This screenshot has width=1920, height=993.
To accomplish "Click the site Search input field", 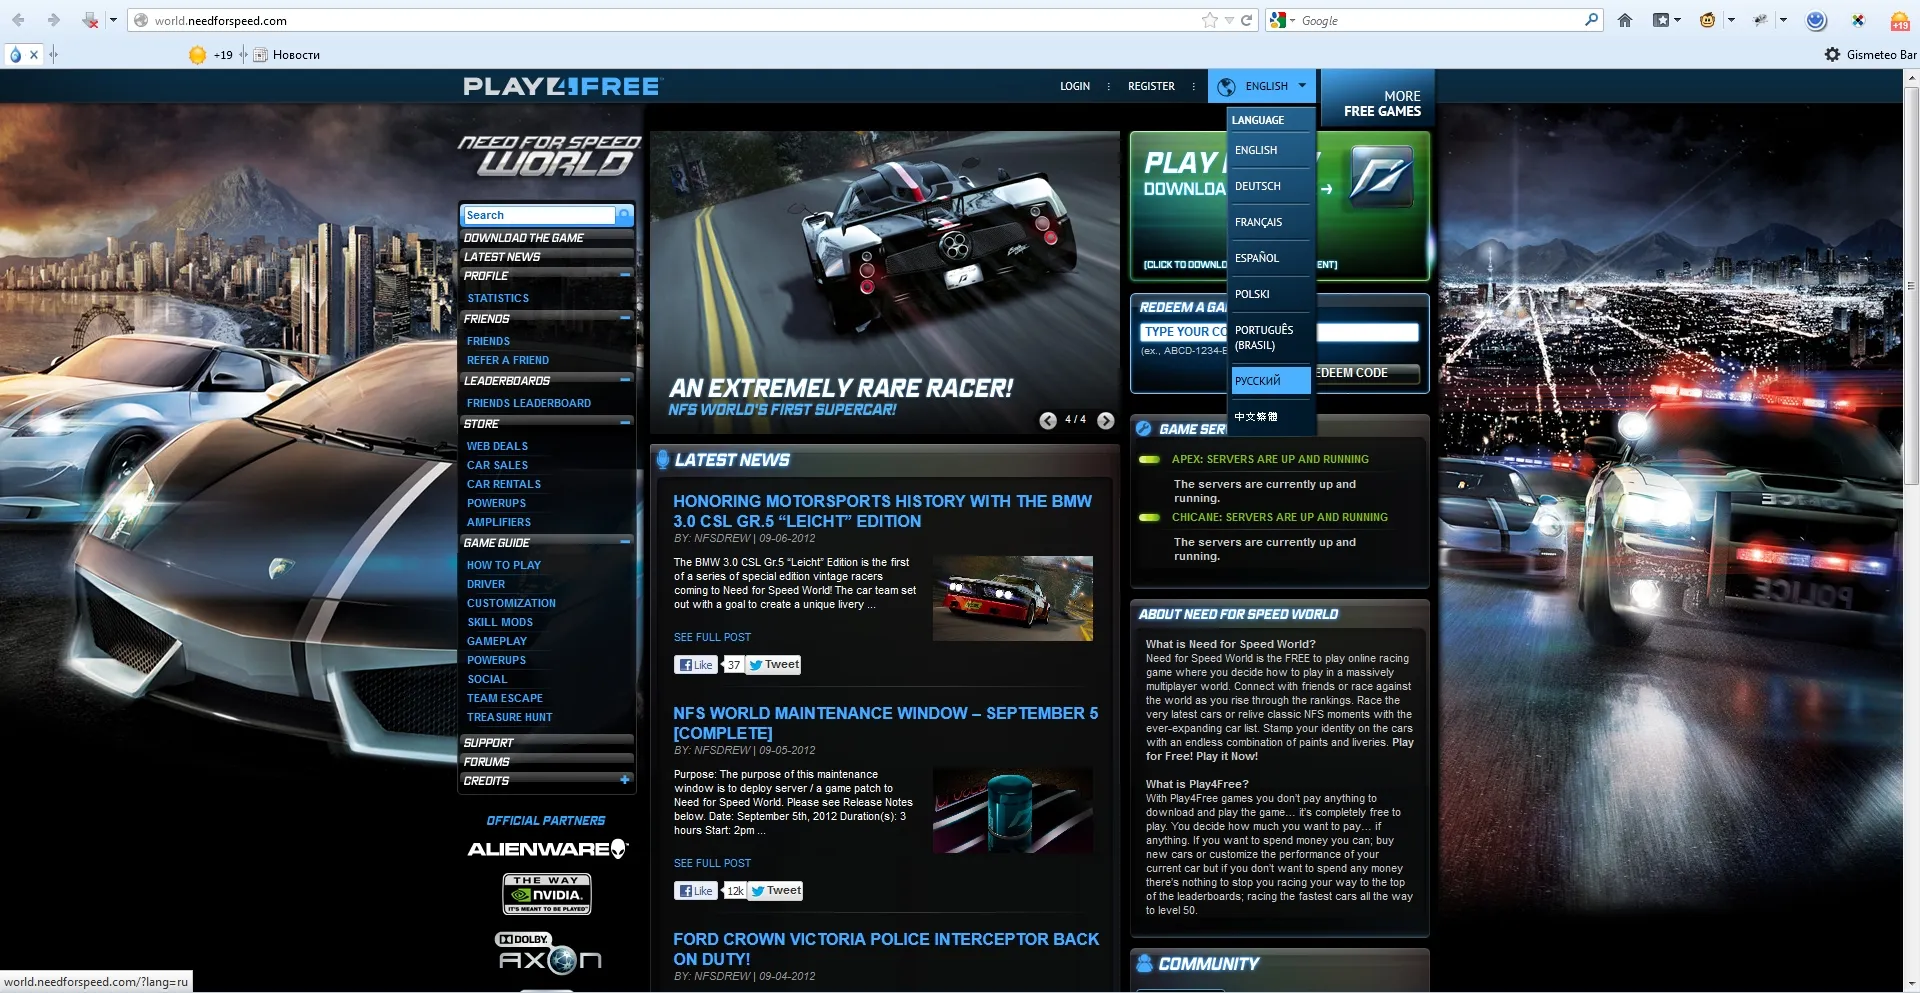I will [x=539, y=215].
